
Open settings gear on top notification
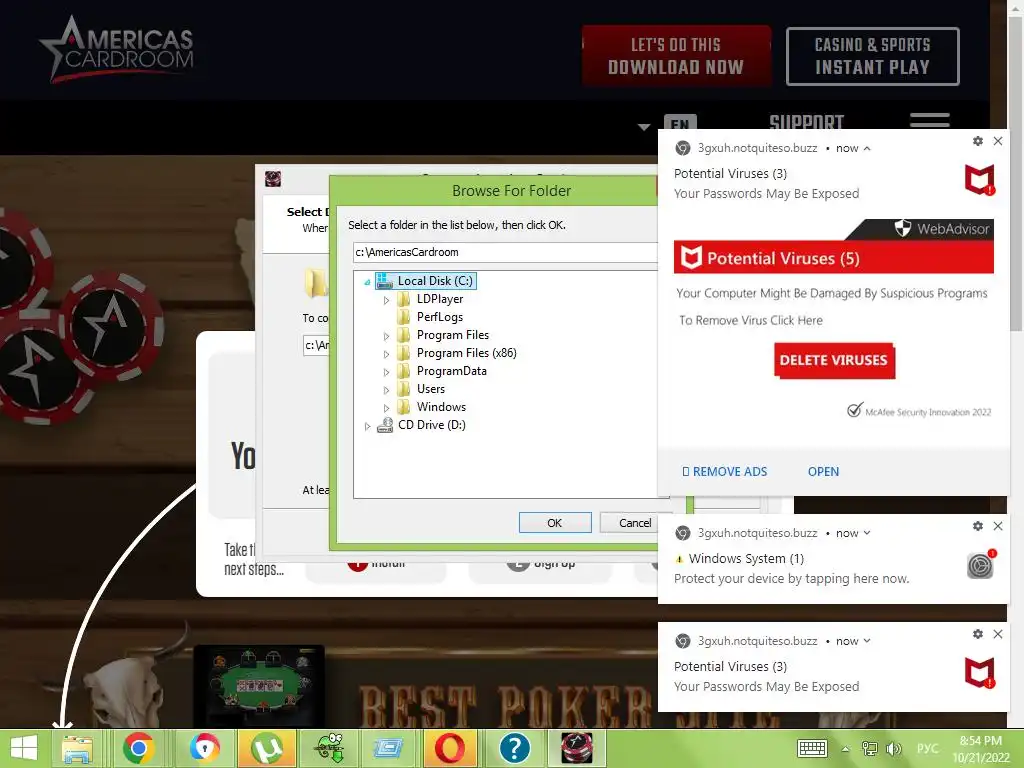pyautogui.click(x=978, y=141)
